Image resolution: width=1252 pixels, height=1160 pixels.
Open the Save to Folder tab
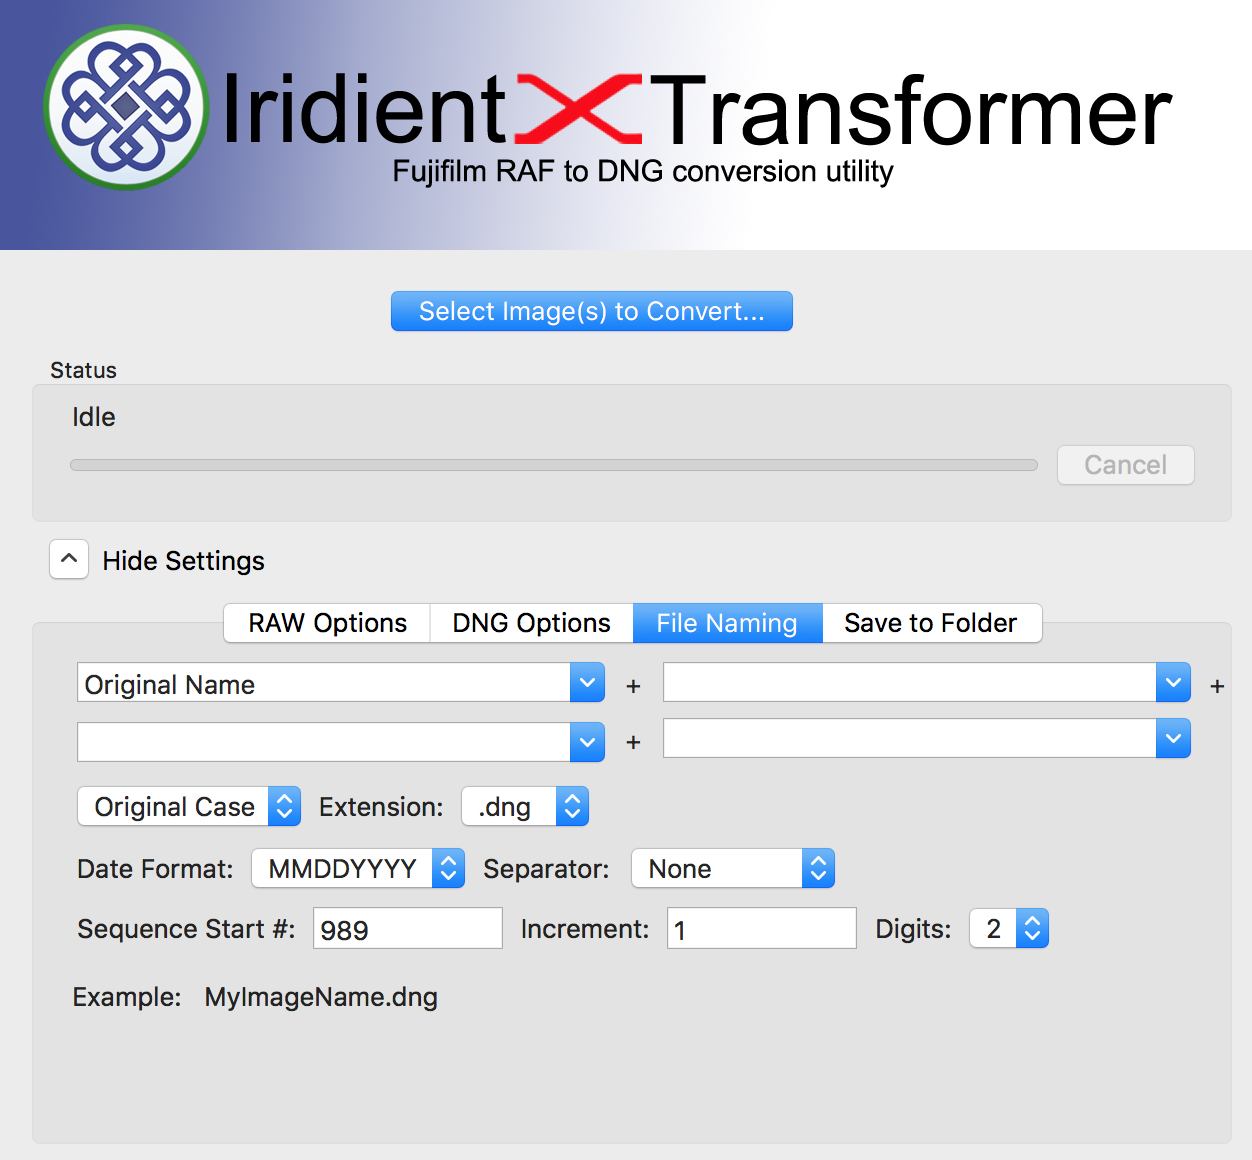click(931, 623)
